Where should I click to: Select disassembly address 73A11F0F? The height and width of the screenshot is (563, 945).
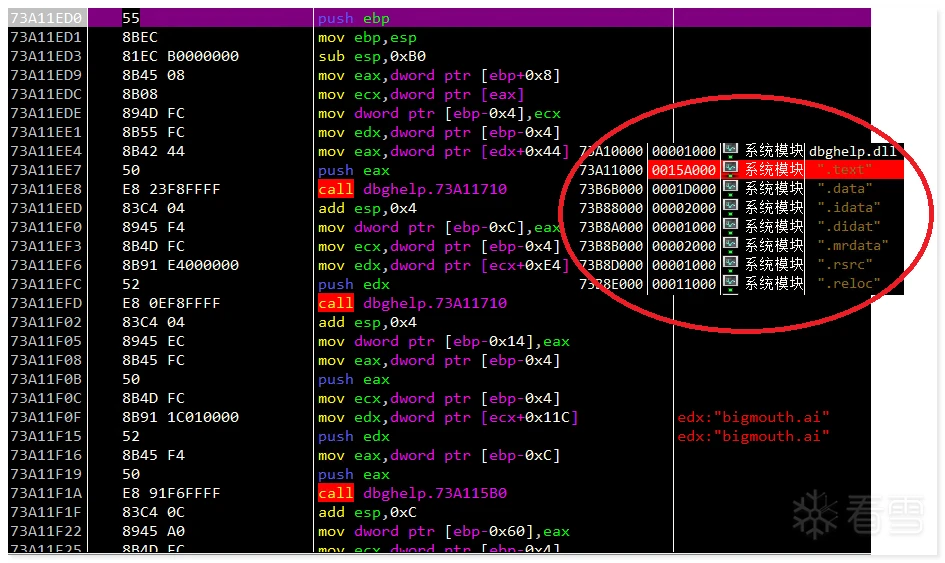(46, 417)
